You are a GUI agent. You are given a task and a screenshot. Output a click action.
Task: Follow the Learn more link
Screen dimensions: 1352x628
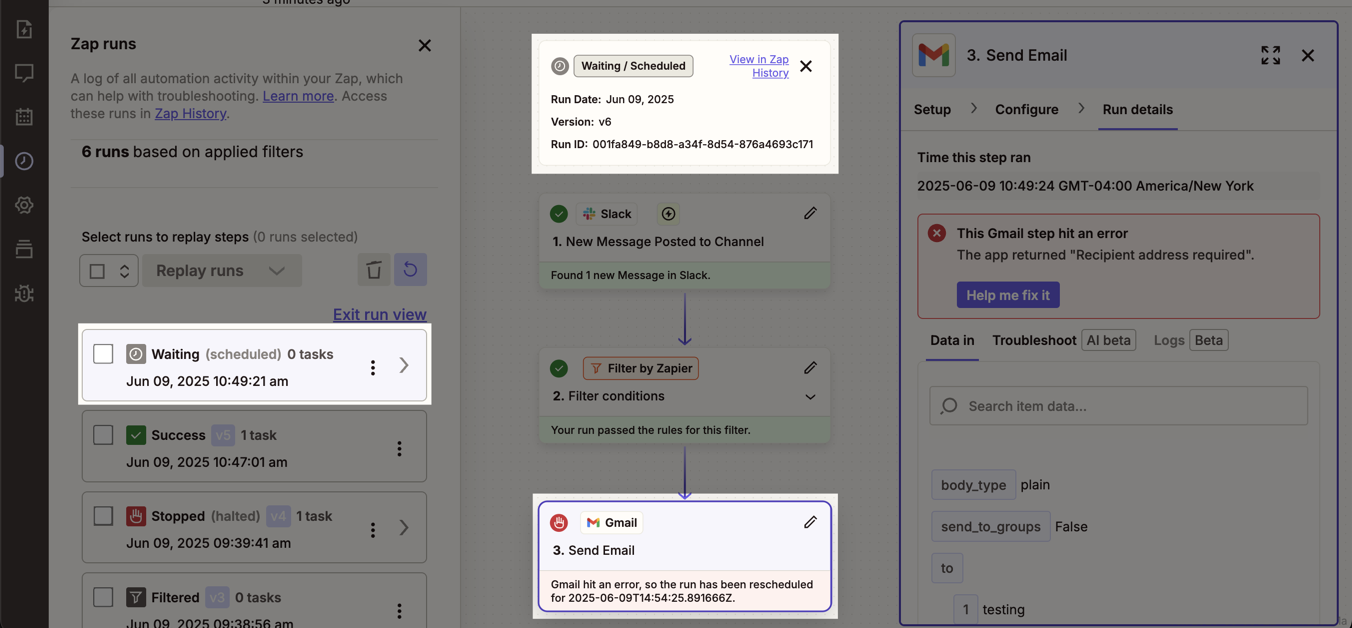[x=298, y=96]
